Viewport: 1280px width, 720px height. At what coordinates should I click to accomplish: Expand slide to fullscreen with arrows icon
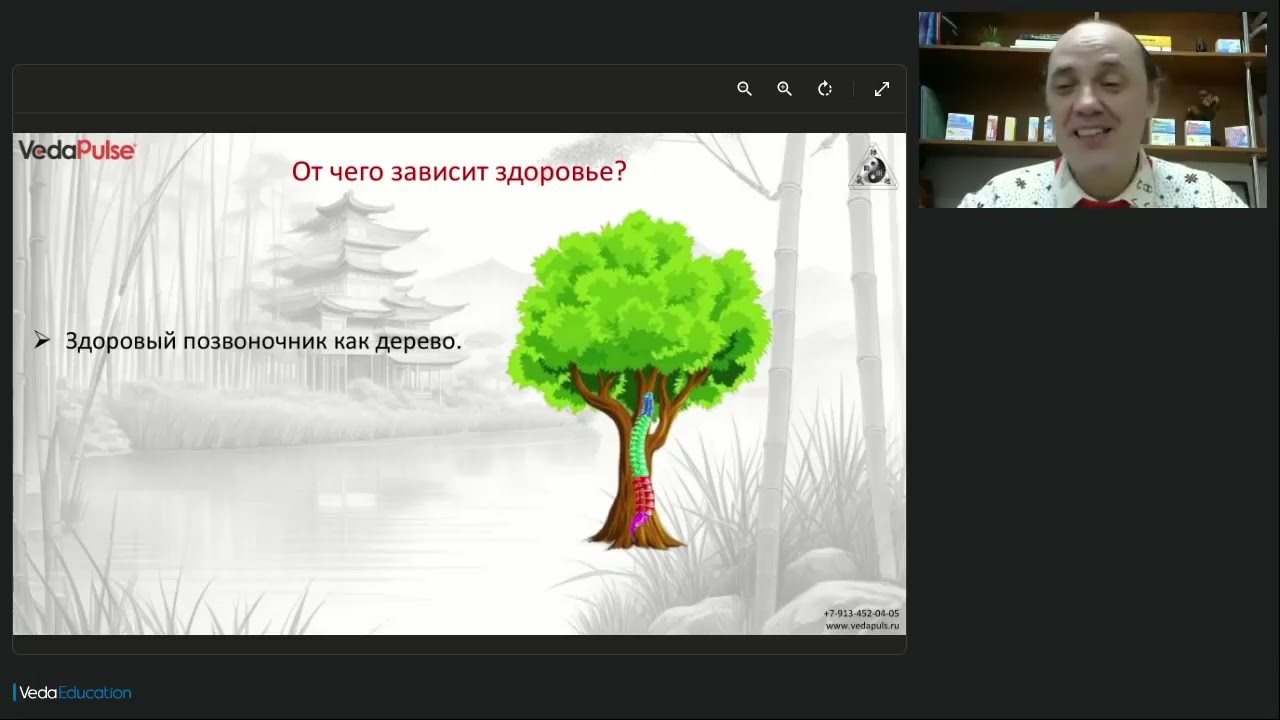882,89
